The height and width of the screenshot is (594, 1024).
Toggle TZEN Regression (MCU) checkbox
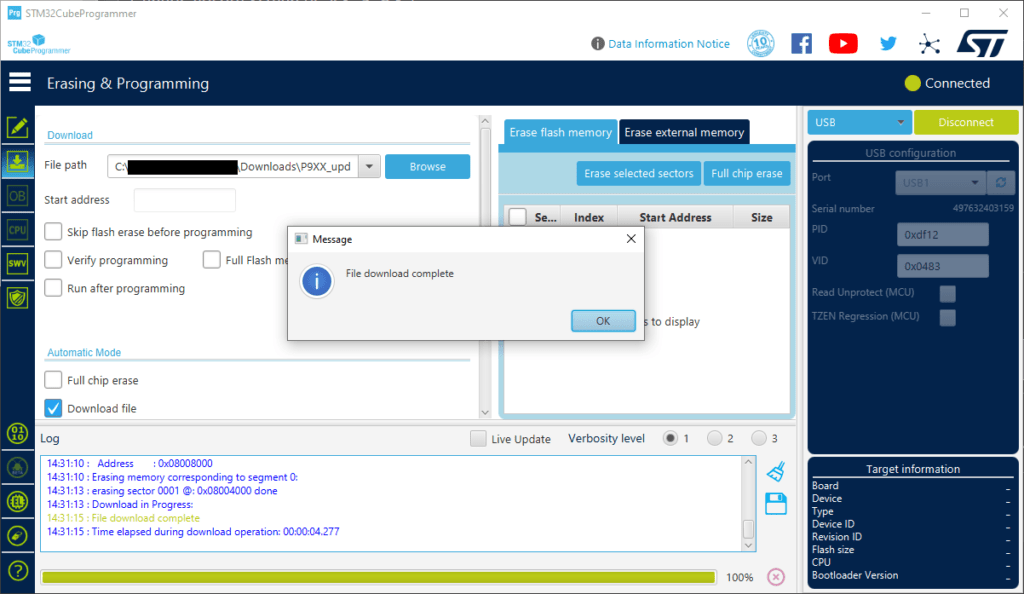(x=948, y=317)
